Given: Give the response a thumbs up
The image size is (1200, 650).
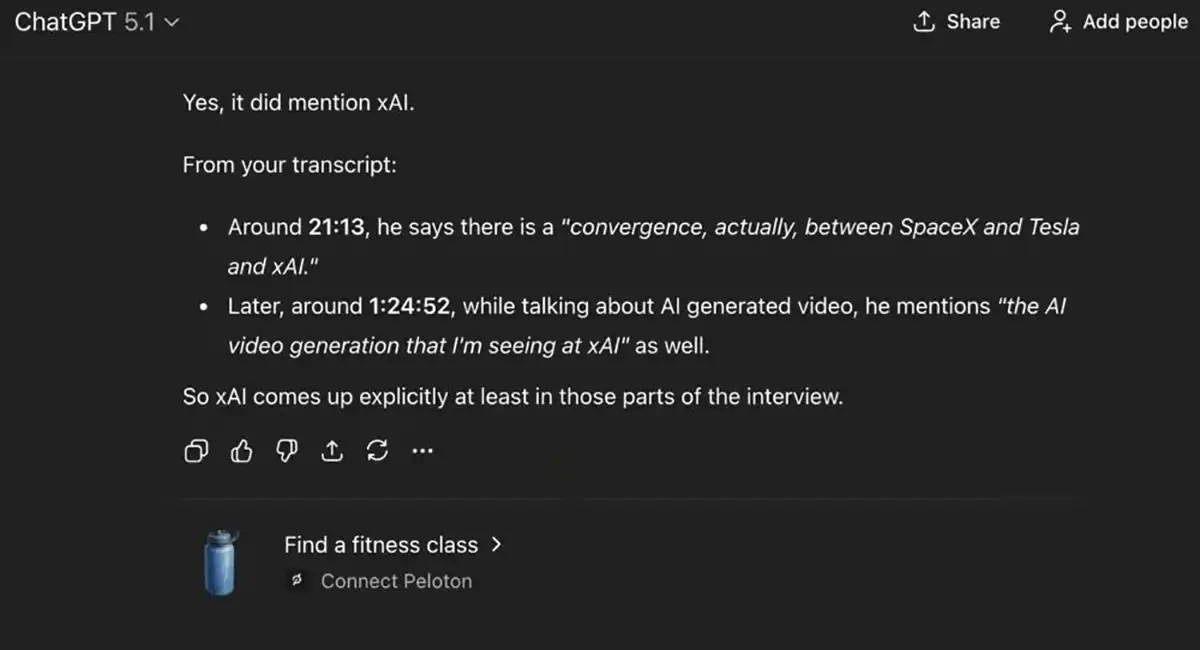Looking at the screenshot, I should click(241, 452).
